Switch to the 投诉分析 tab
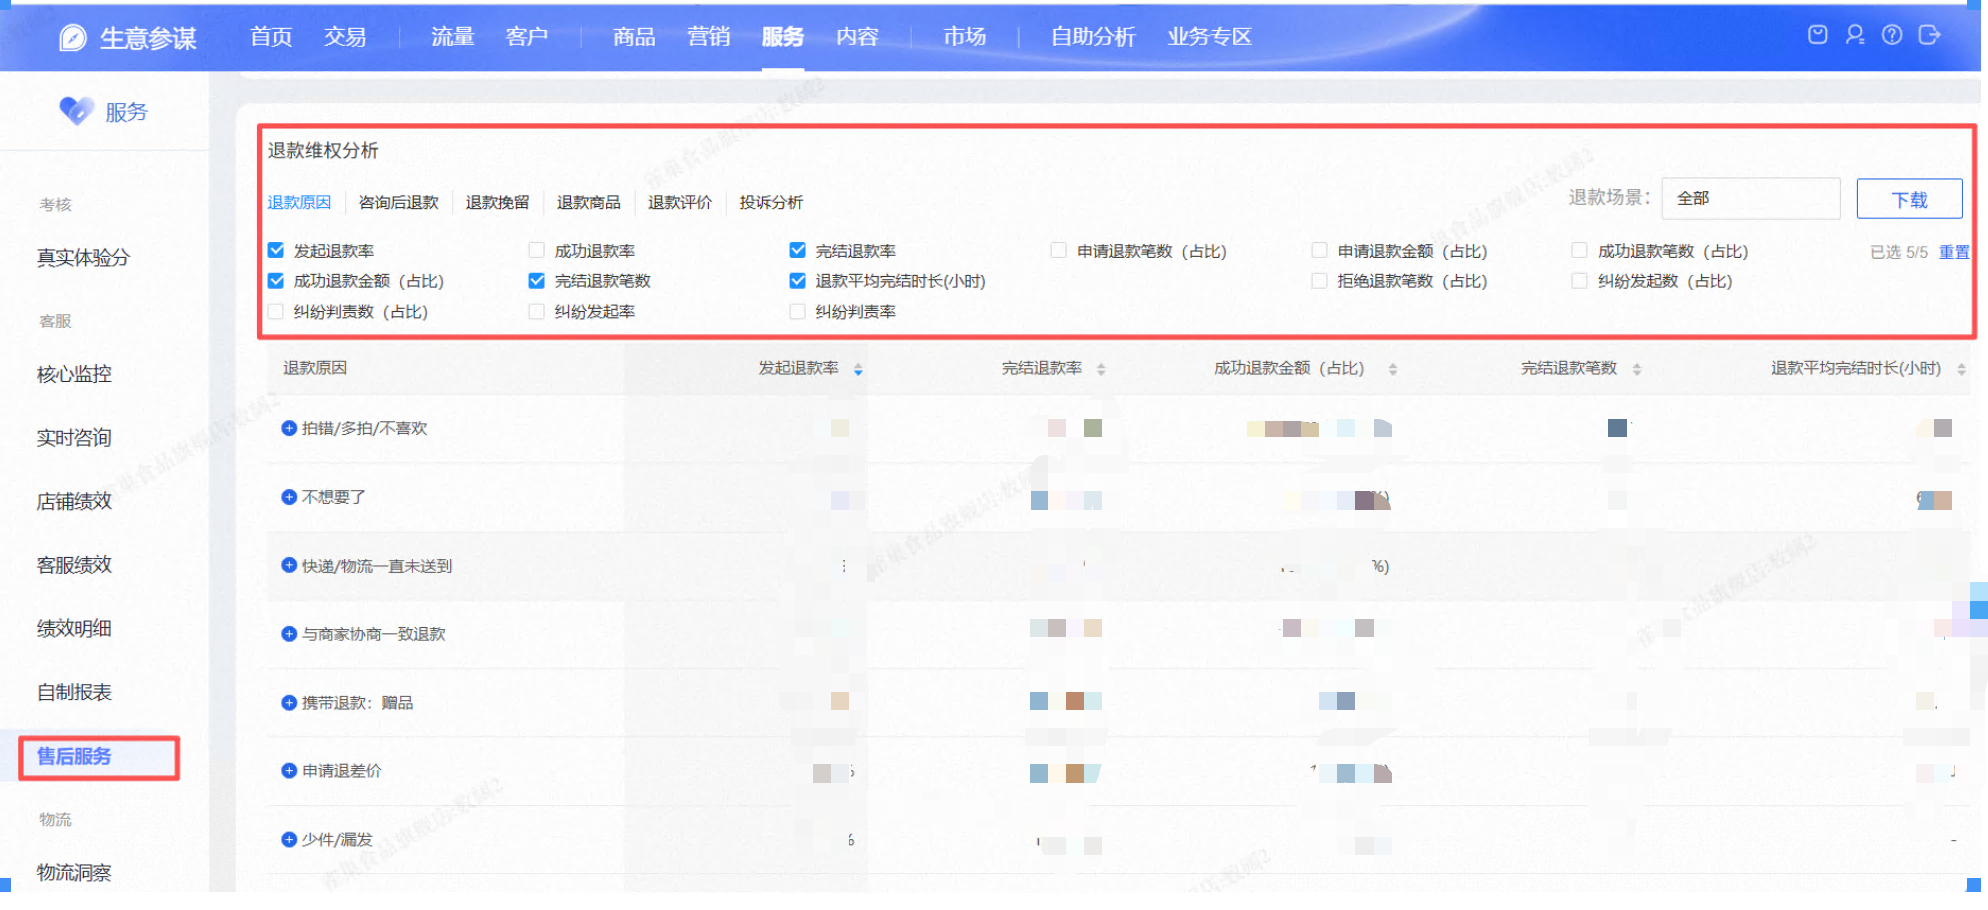The height and width of the screenshot is (910, 1988). coord(771,202)
